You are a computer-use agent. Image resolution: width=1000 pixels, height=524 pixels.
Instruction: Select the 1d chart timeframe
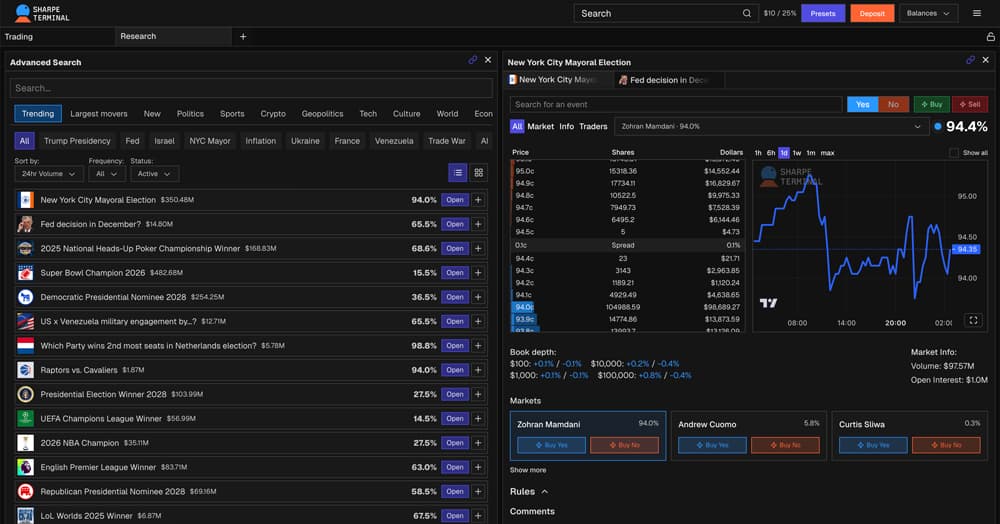784,153
